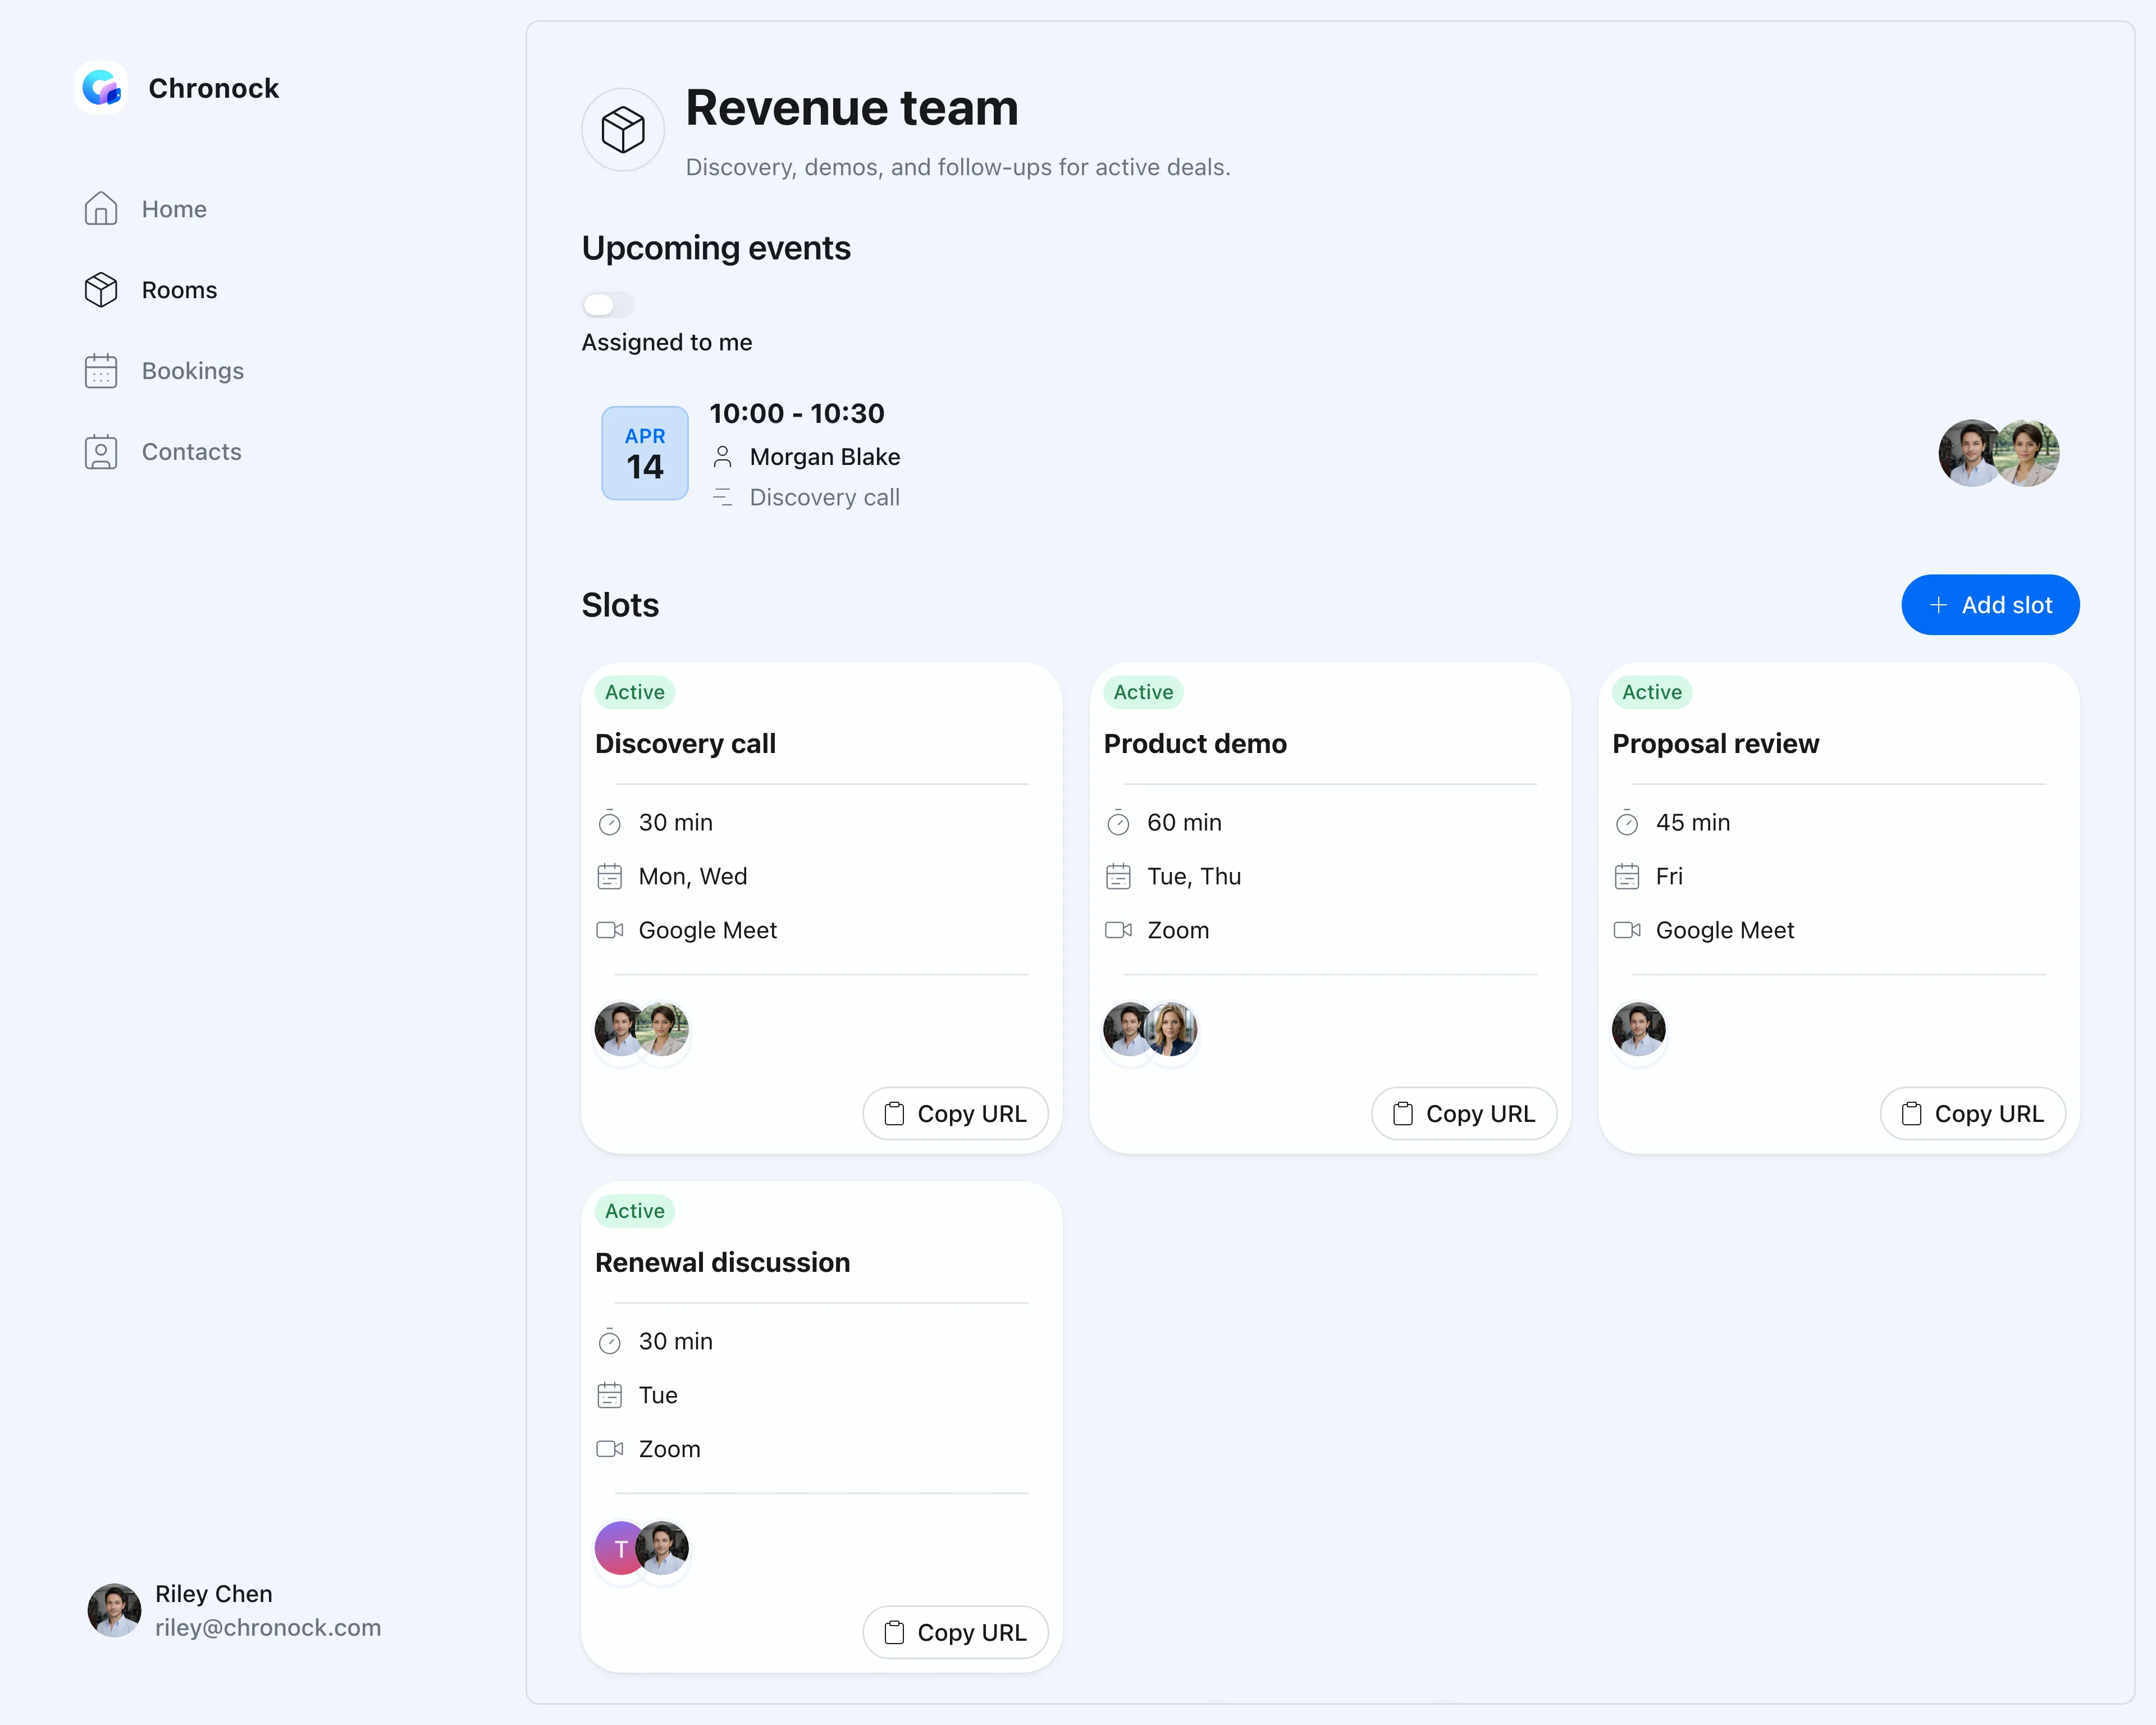The width and height of the screenshot is (2156, 1725).
Task: Click host avatars on upcoming event
Action: coord(1999,453)
